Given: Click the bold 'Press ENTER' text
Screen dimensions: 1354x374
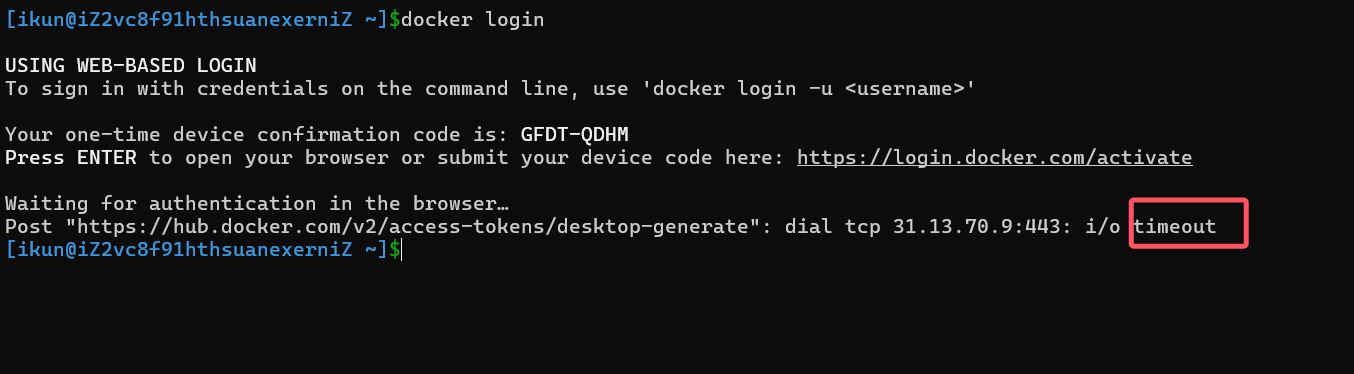Looking at the screenshot, I should [71, 158].
